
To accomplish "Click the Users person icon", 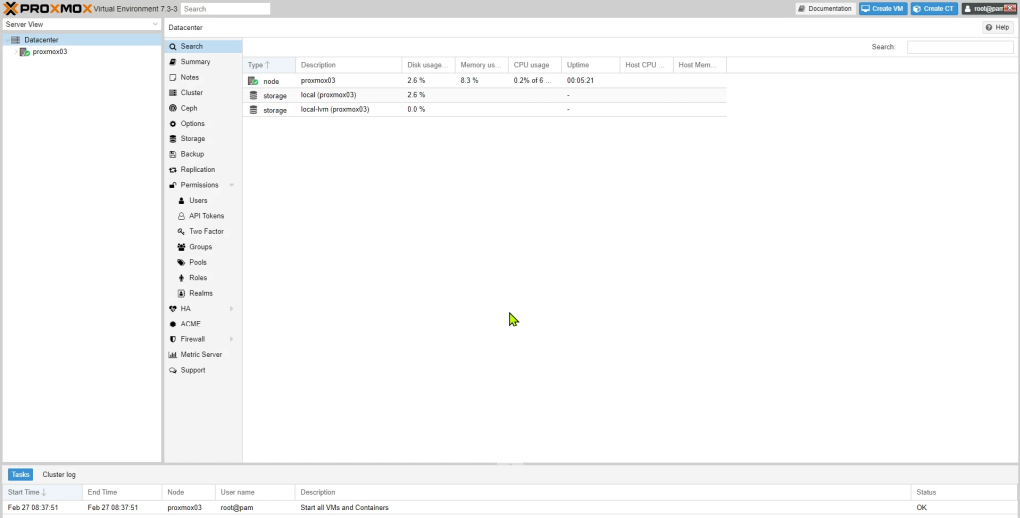I will pyautogui.click(x=181, y=201).
